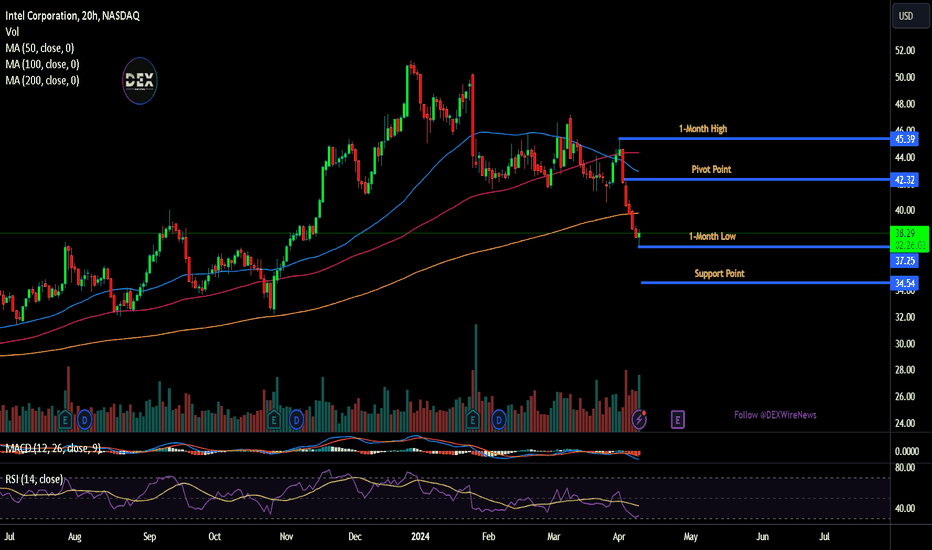Image resolution: width=932 pixels, height=550 pixels.
Task: Click the May label on time axis
Action: [690, 537]
